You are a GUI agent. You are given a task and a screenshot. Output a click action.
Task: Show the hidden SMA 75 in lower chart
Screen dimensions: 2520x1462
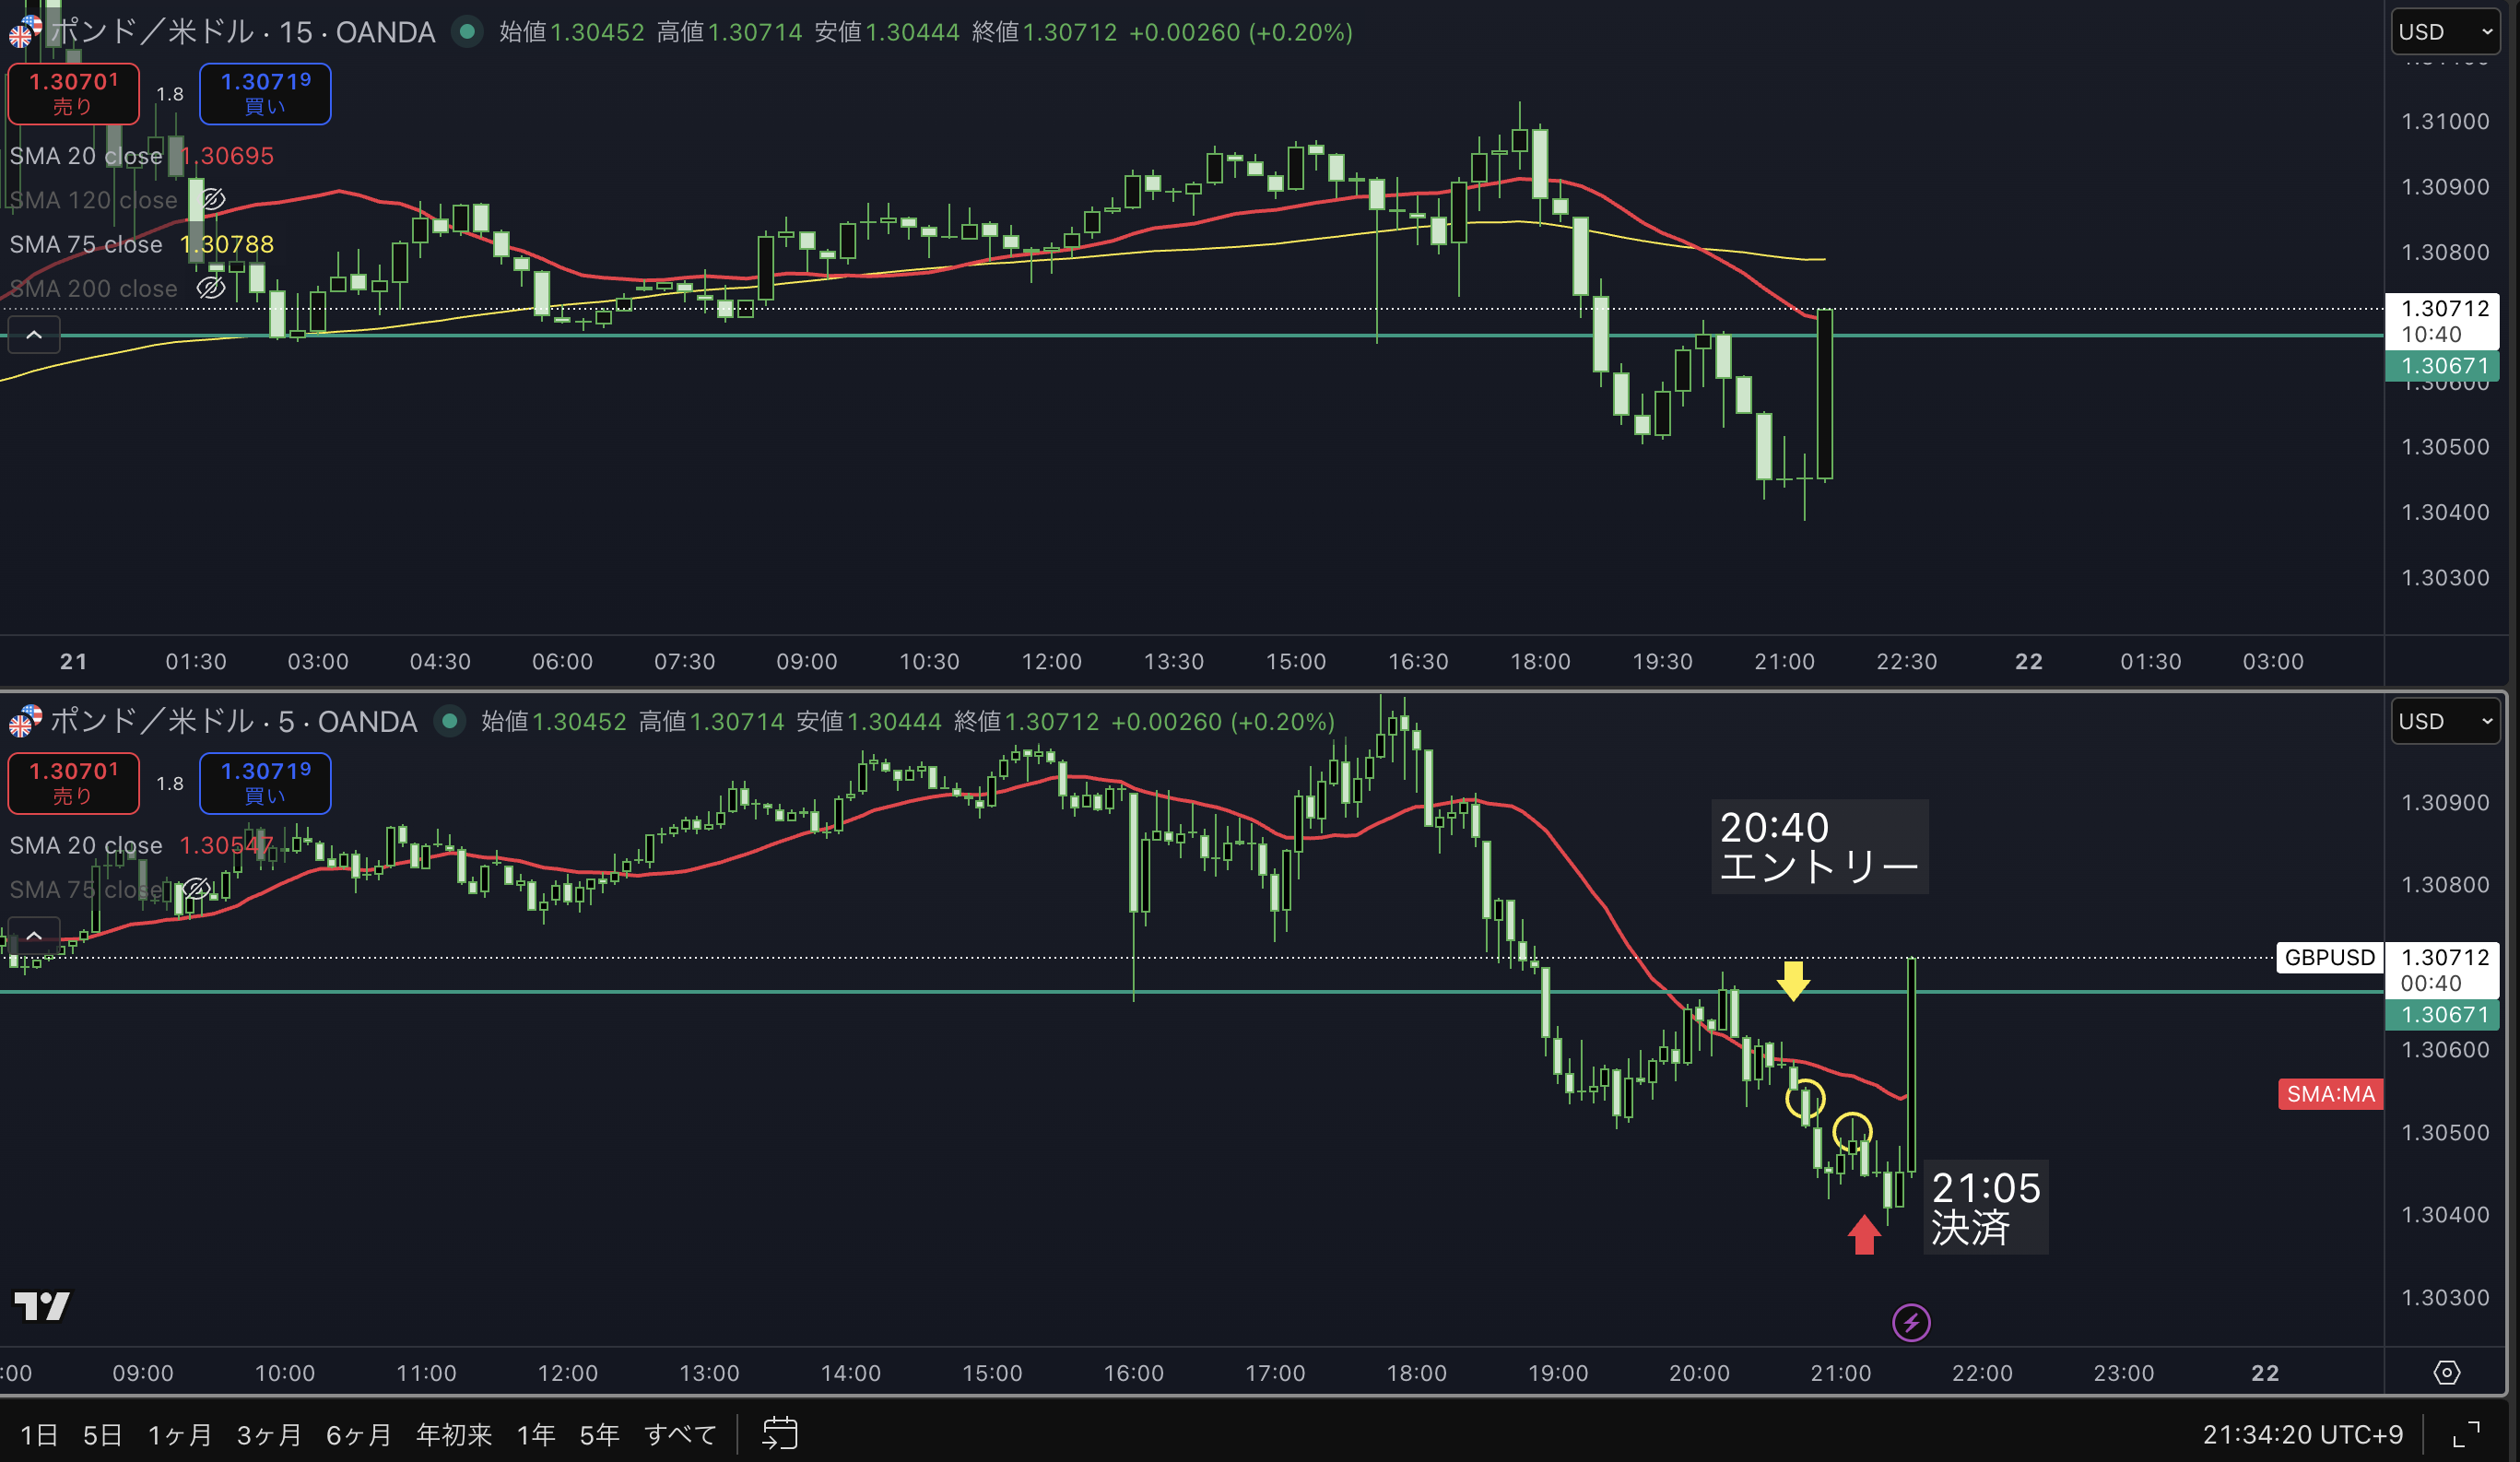click(x=197, y=889)
